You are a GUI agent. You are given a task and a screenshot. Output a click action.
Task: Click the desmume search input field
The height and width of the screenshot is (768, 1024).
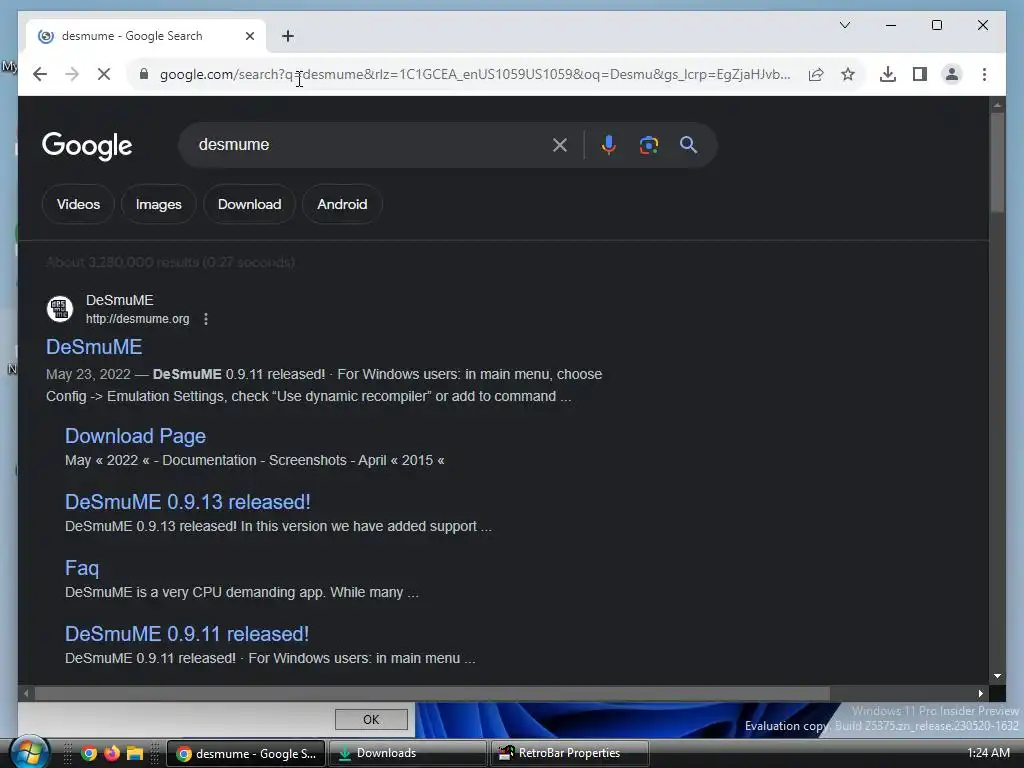click(x=369, y=145)
